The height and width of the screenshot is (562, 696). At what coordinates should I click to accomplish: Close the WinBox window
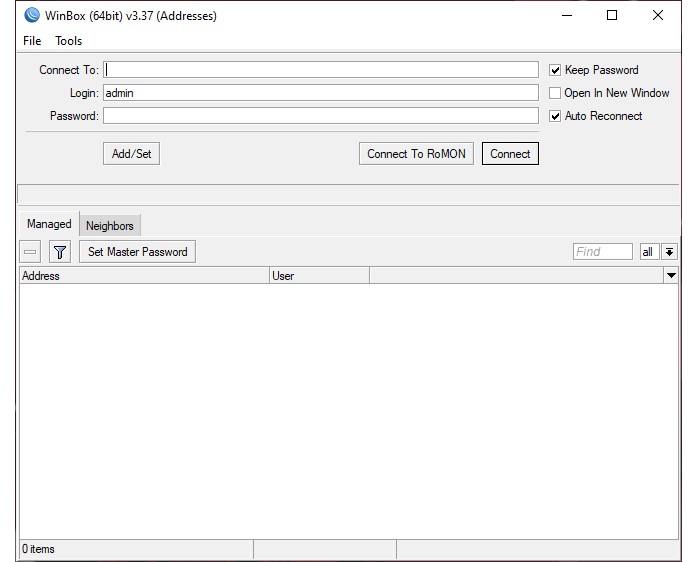pyautogui.click(x=658, y=16)
